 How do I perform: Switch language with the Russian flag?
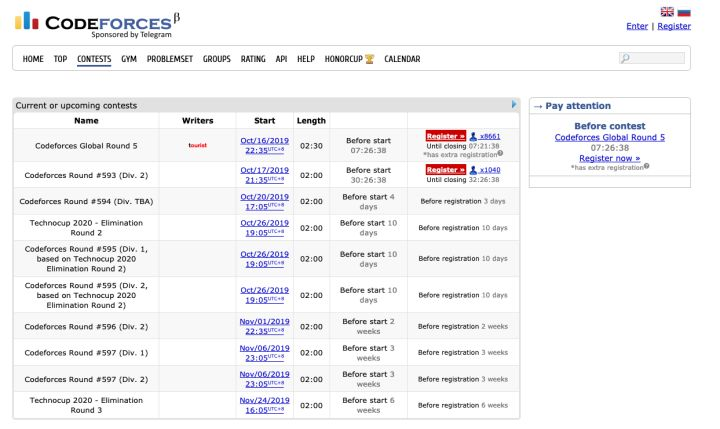684,12
